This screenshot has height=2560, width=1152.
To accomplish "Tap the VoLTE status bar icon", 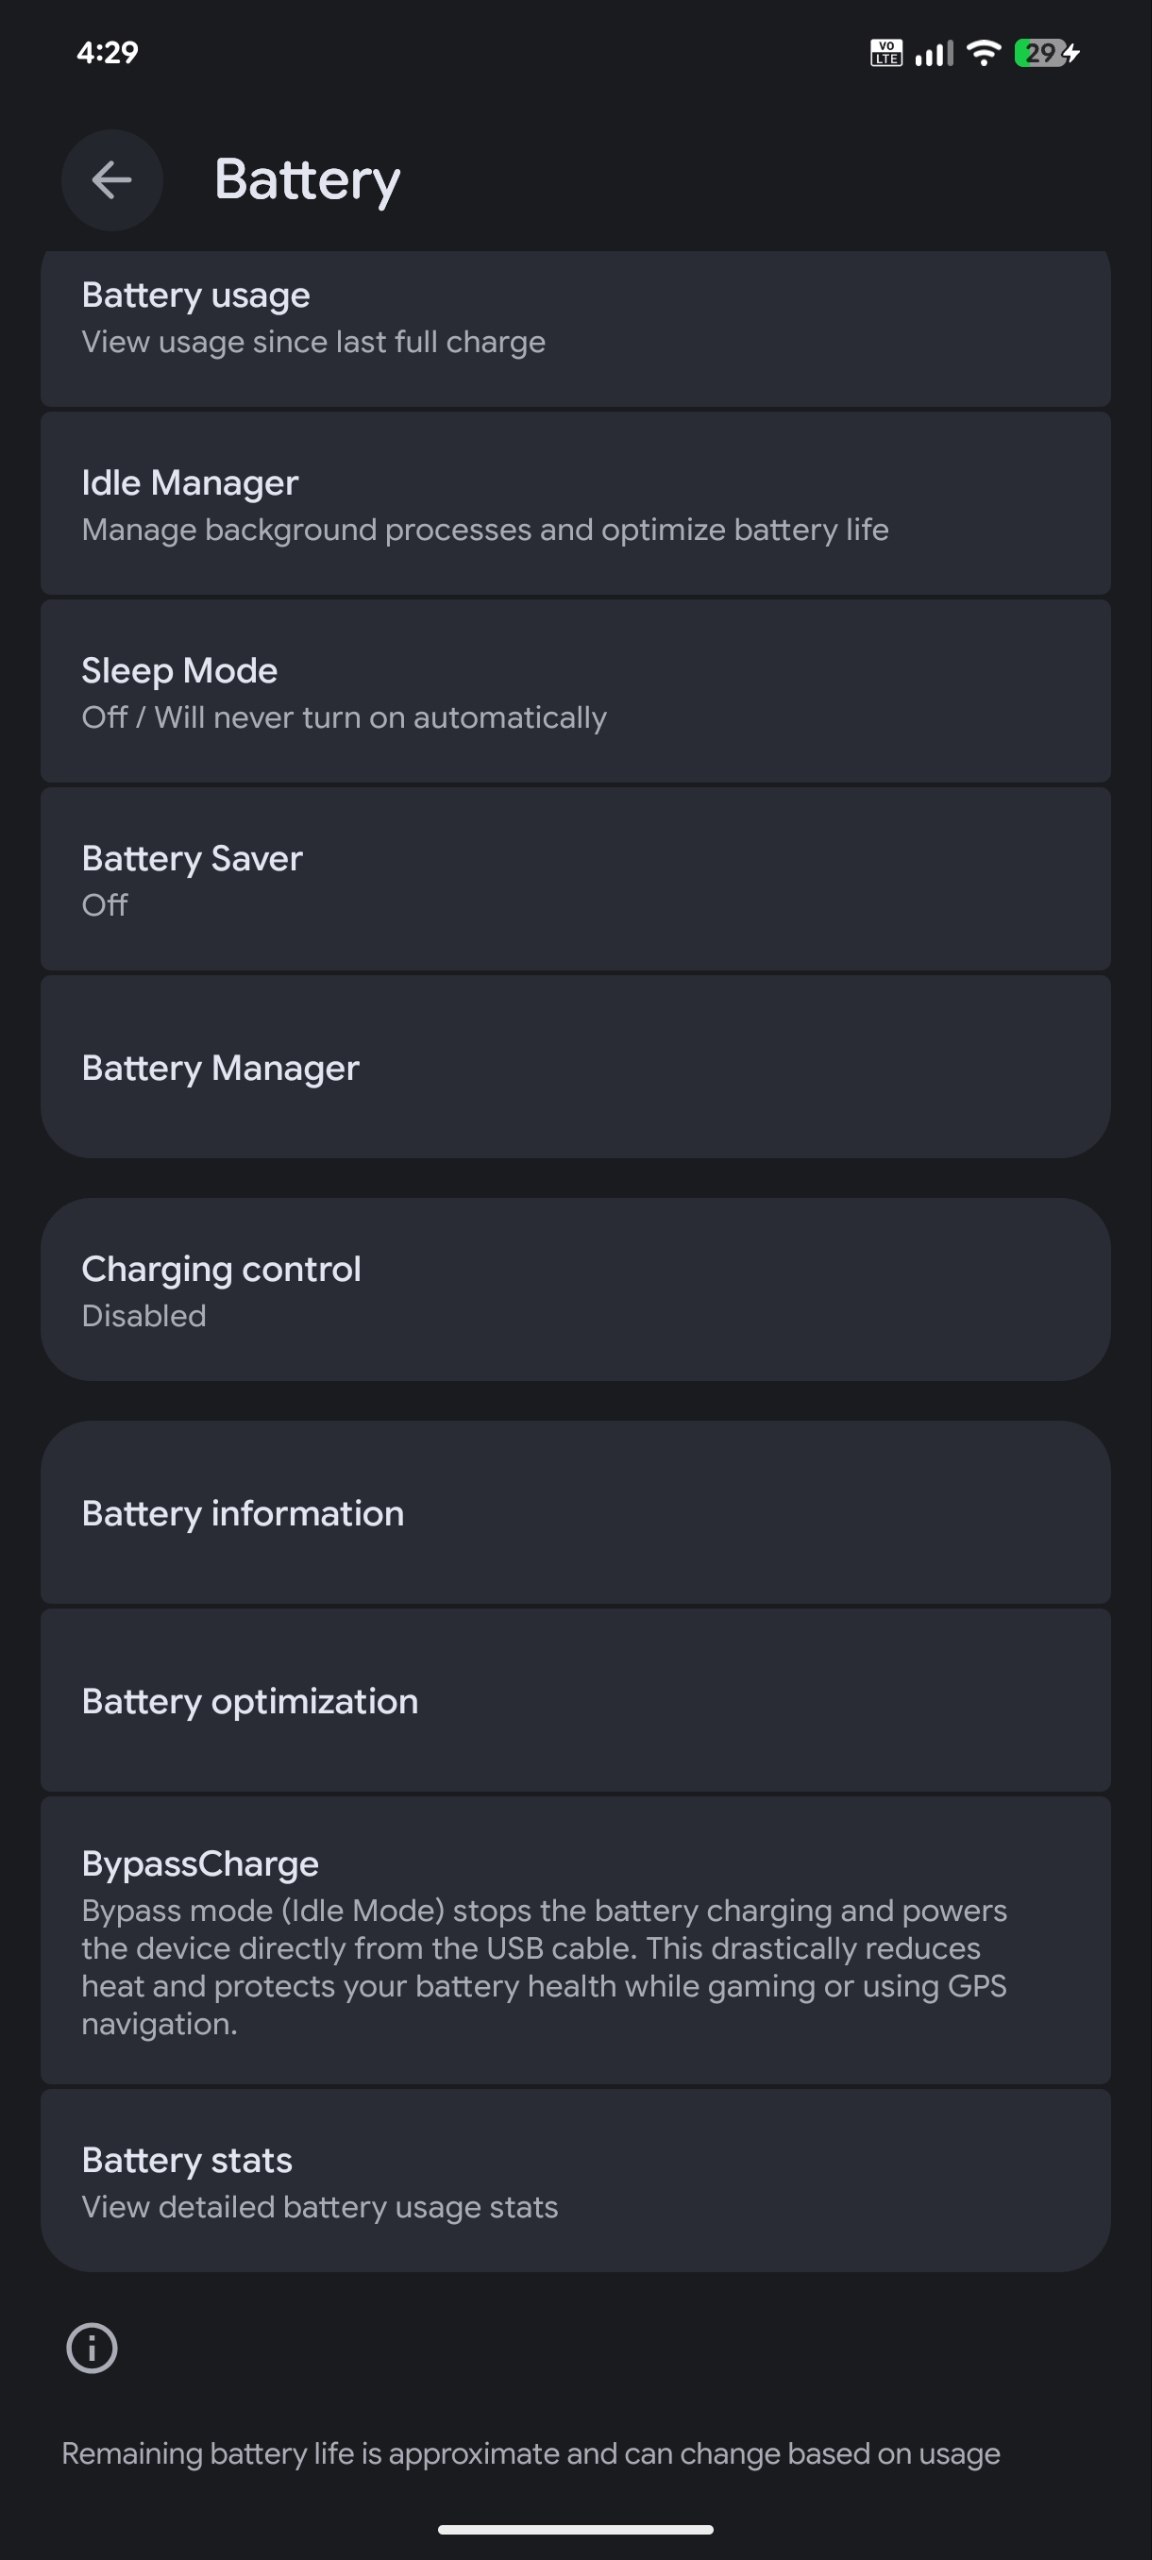I will coord(886,53).
